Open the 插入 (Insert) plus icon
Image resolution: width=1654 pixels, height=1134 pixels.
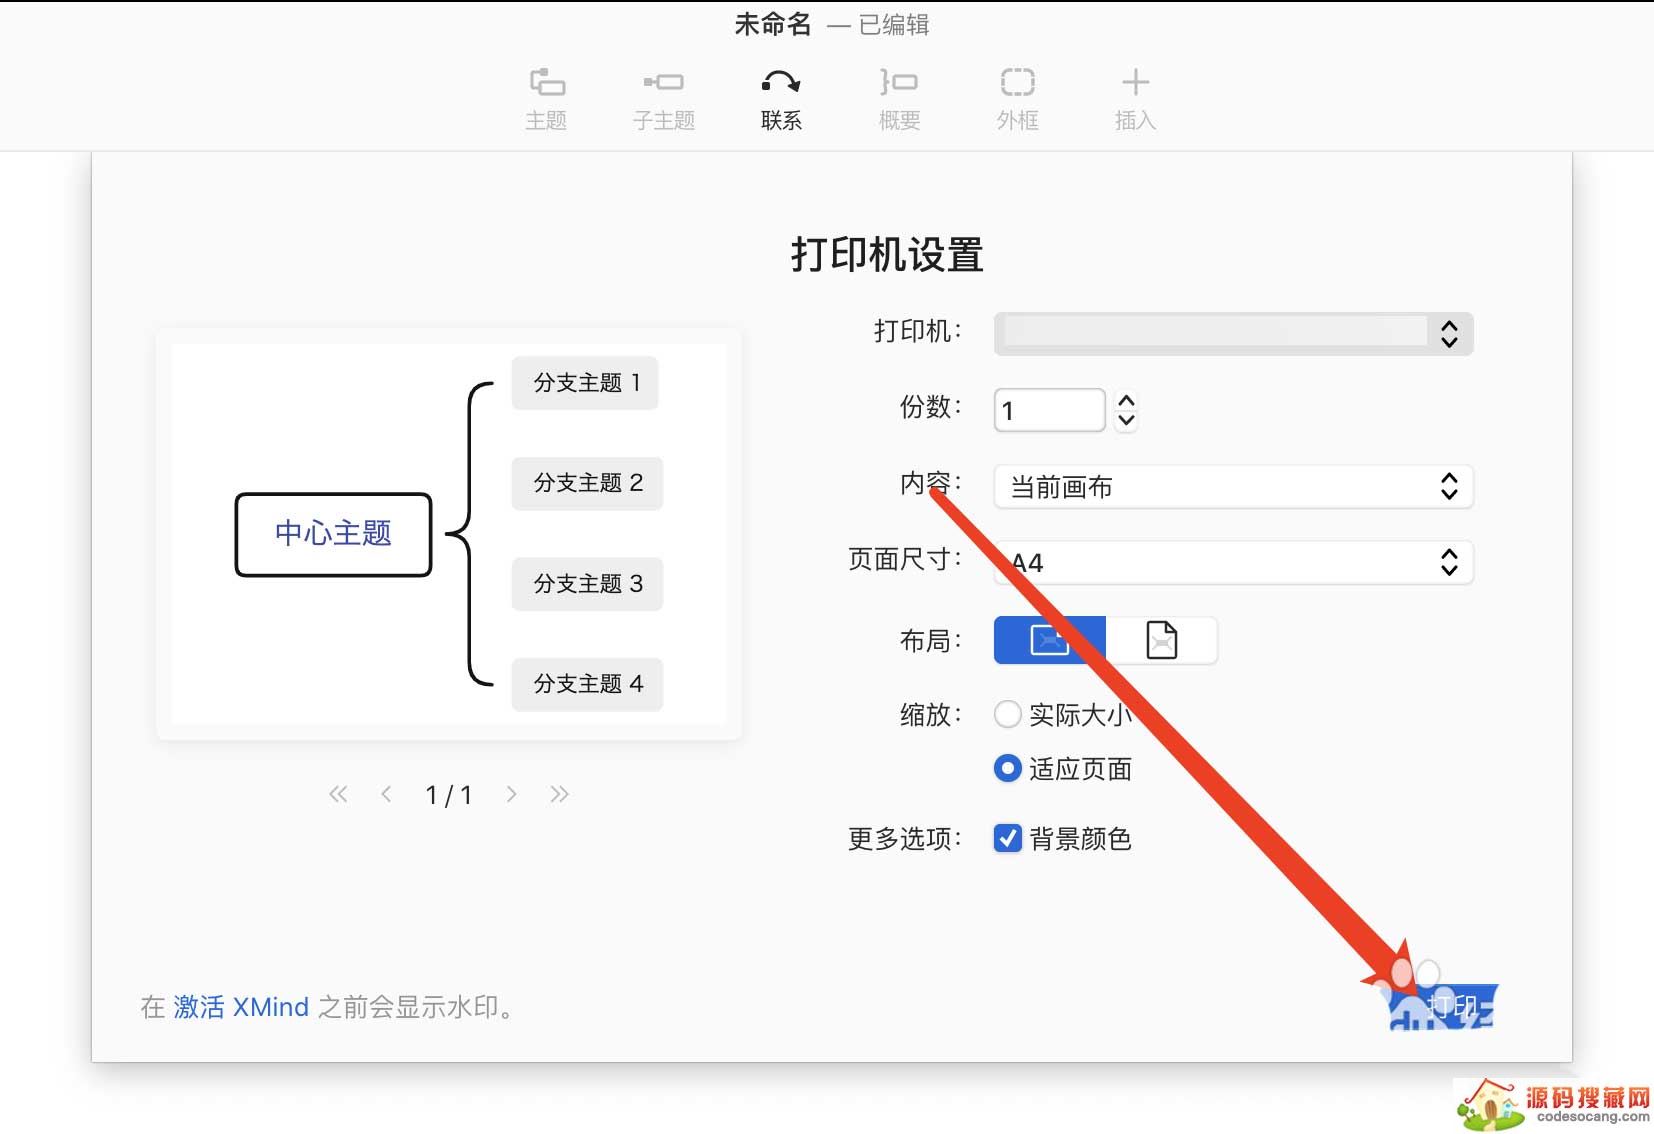point(1135,83)
